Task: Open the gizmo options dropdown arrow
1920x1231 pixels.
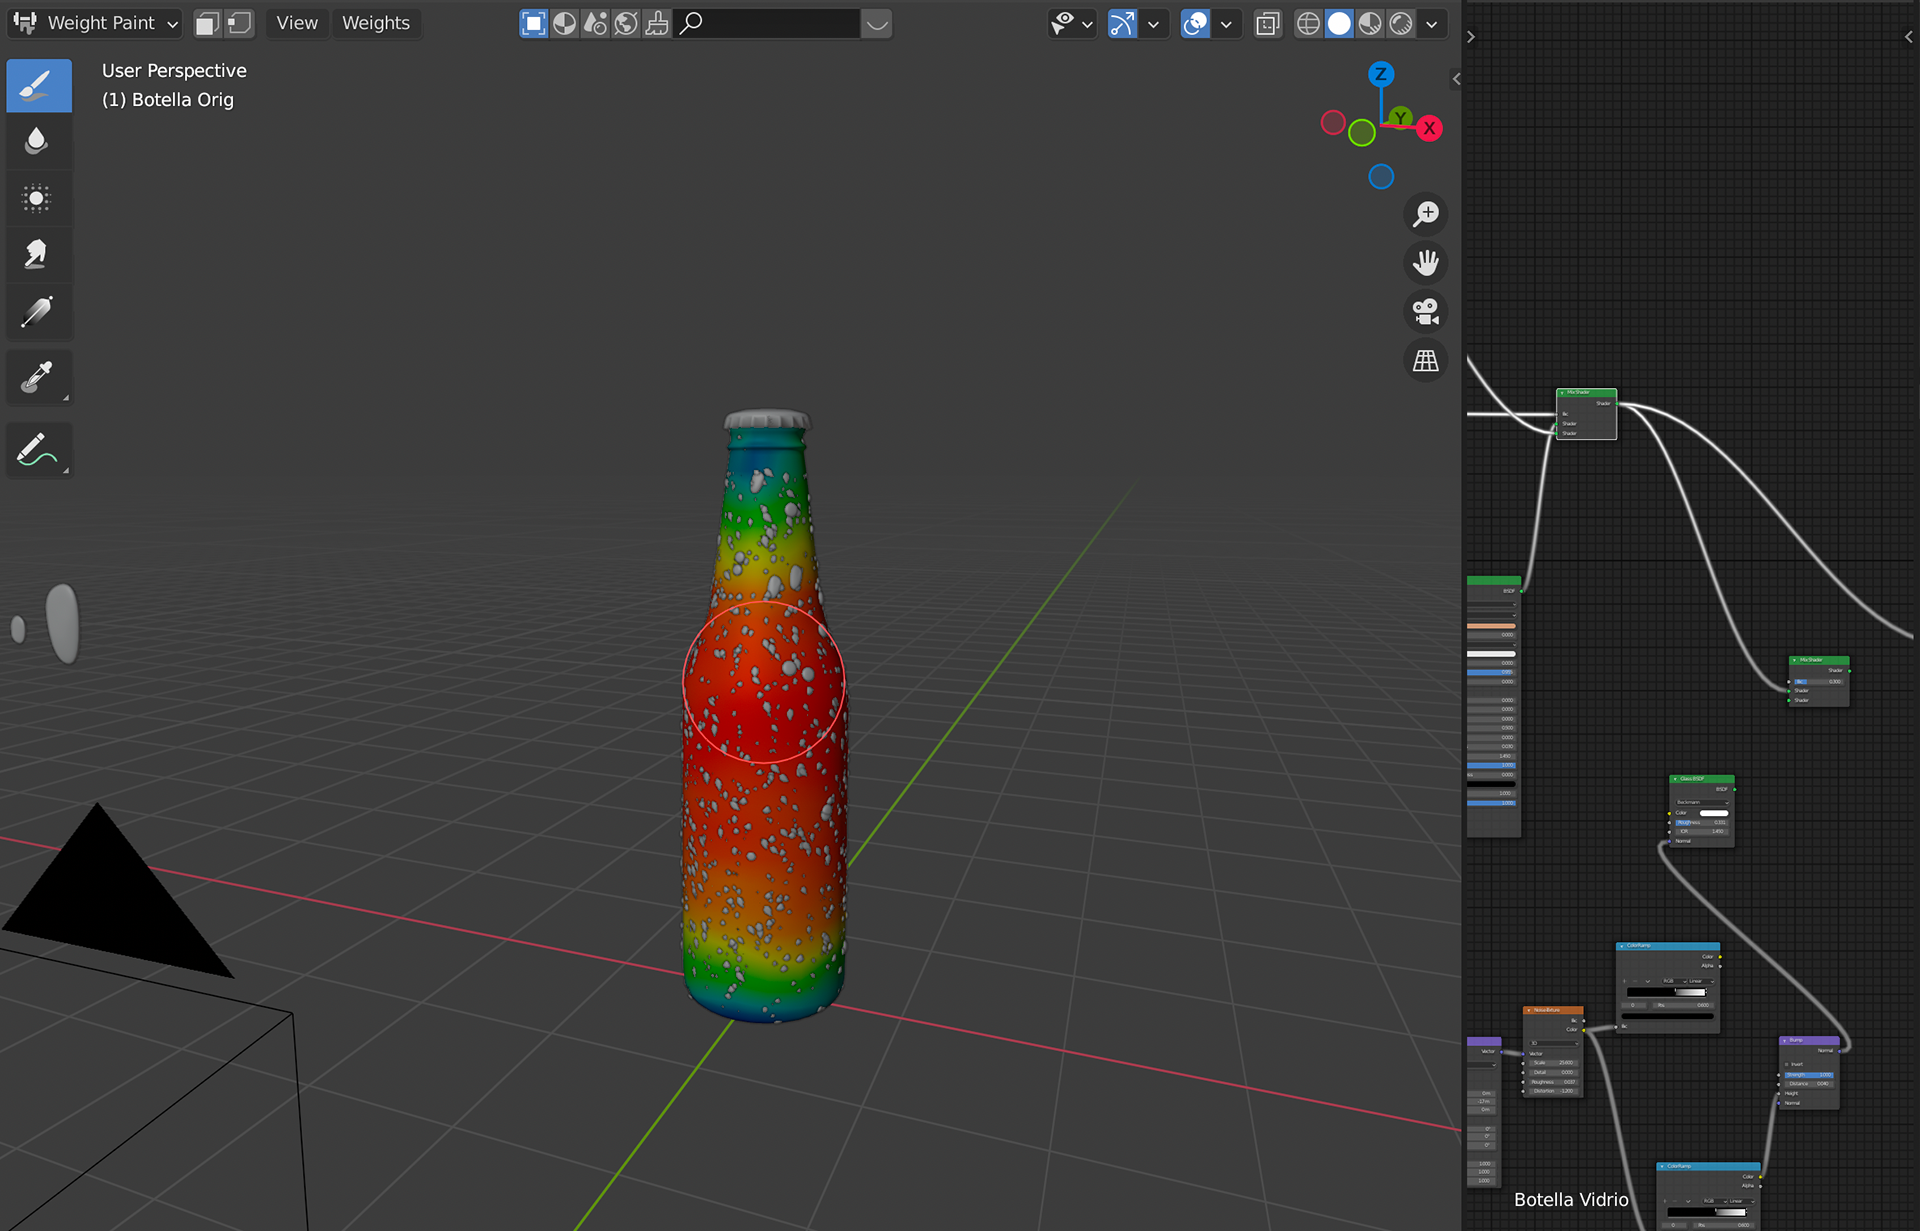Action: pos(1153,23)
